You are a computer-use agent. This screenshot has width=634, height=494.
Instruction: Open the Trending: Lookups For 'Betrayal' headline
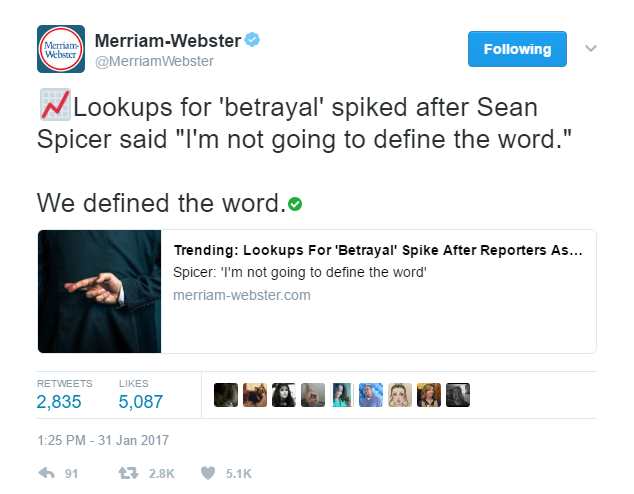coord(378,251)
